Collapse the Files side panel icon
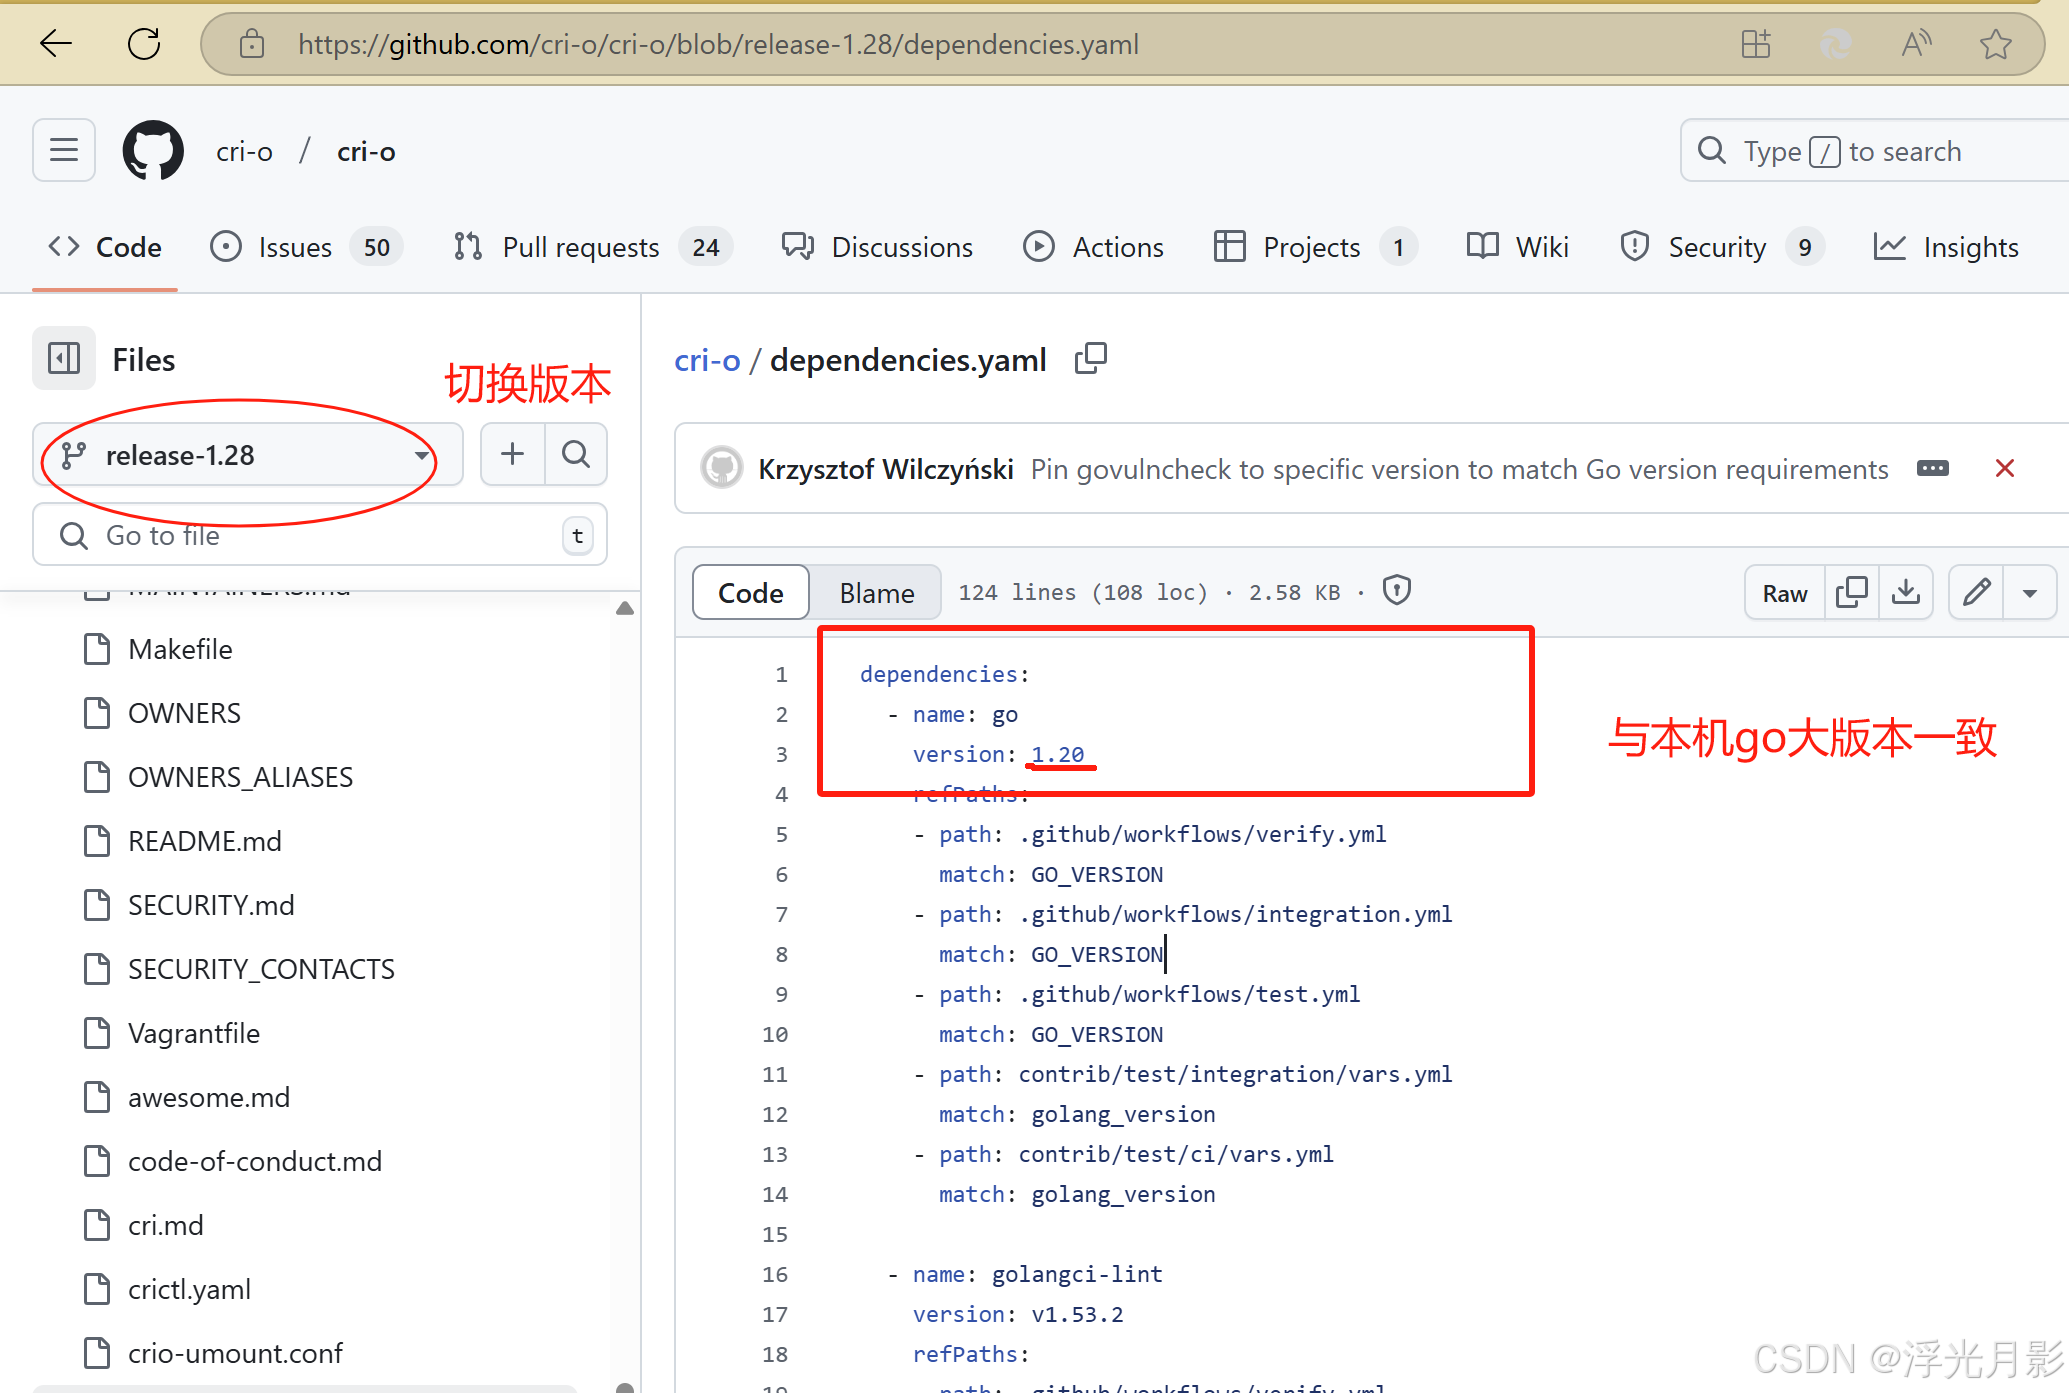The width and height of the screenshot is (2069, 1393). coord(64,358)
